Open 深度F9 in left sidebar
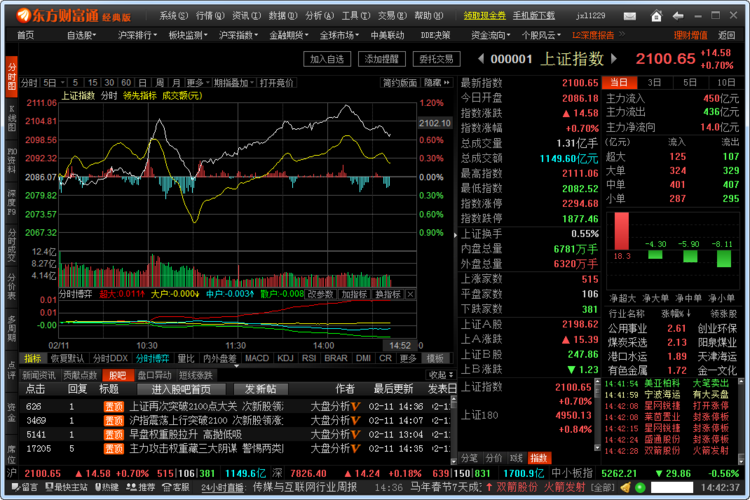Screen dimensions: 750x500 11,202
